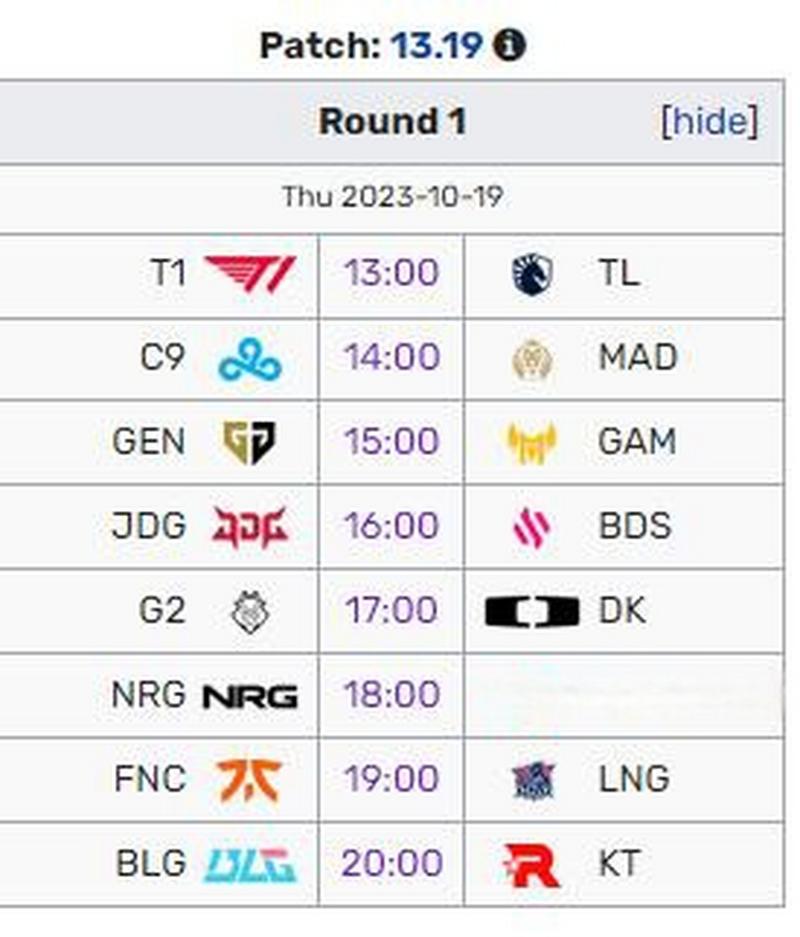This screenshot has height=937, width=800.
Task: Open the 13:00 match time link
Action: pyautogui.click(x=391, y=273)
